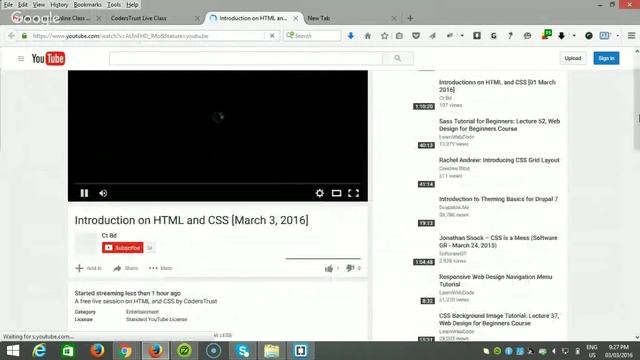Open the History menu
Viewport: 640px width, 360px height.
click(x=59, y=5)
